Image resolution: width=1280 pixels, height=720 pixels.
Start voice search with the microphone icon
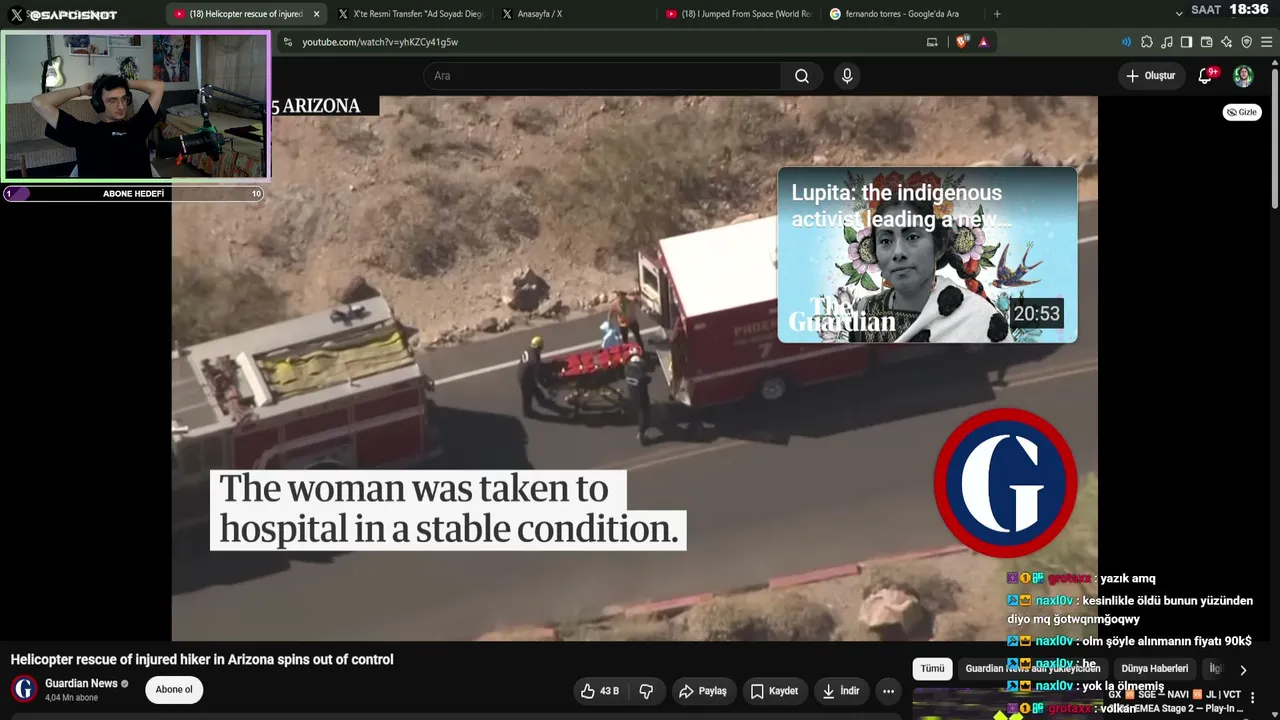pos(847,76)
